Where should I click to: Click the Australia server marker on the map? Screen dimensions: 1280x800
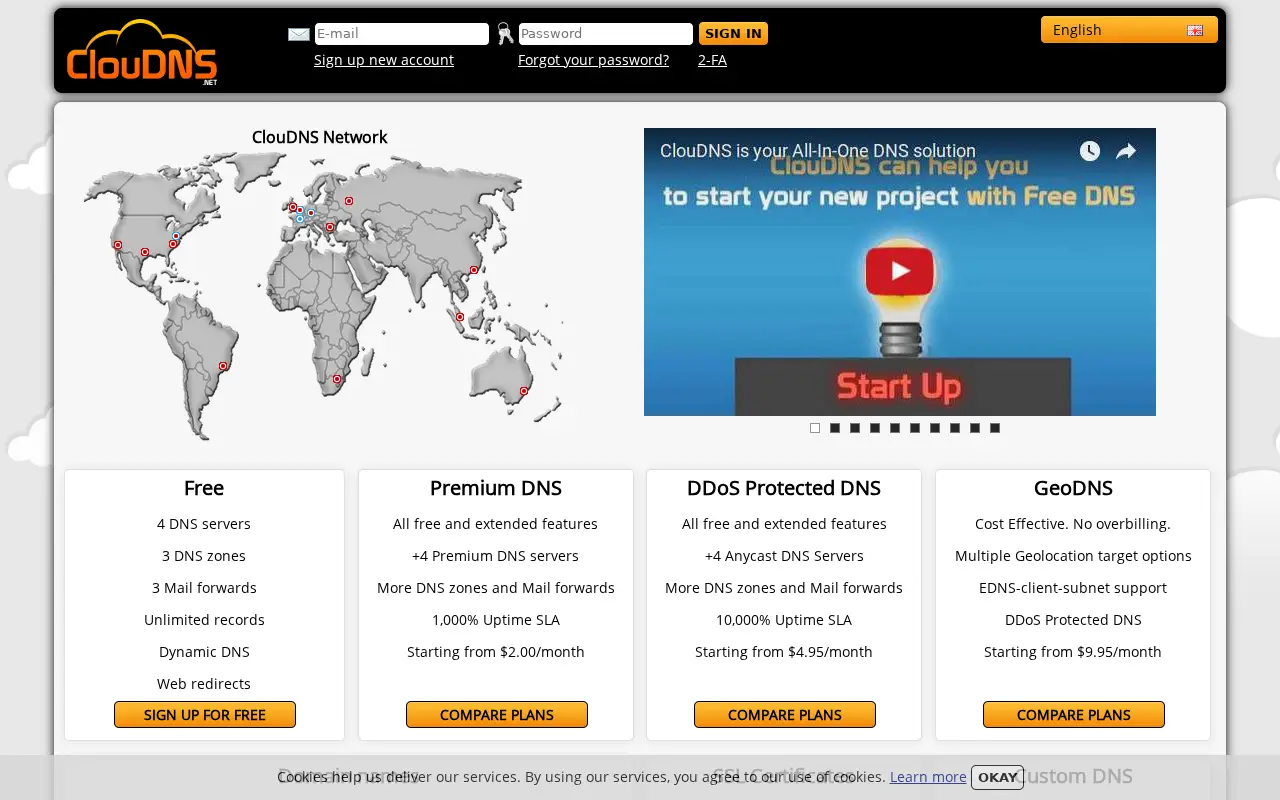(x=524, y=391)
